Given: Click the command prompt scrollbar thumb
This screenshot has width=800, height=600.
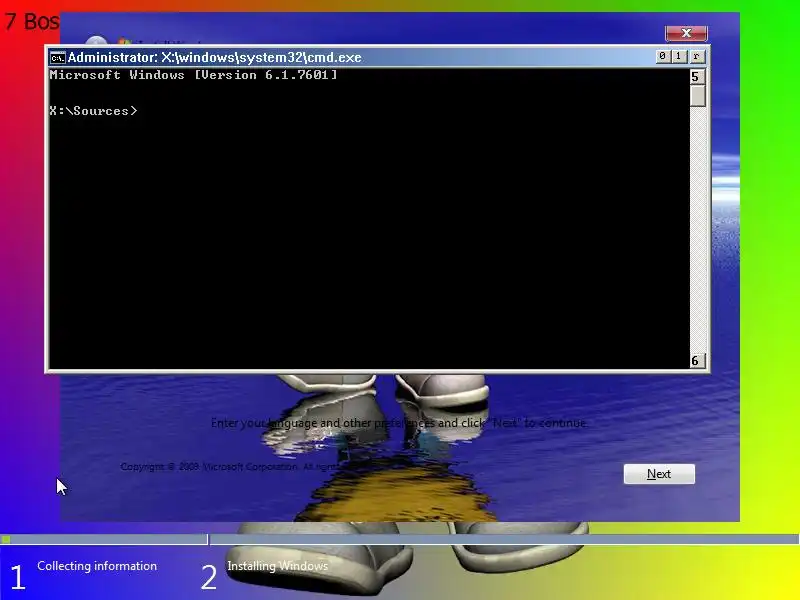Looking at the screenshot, I should click(697, 96).
